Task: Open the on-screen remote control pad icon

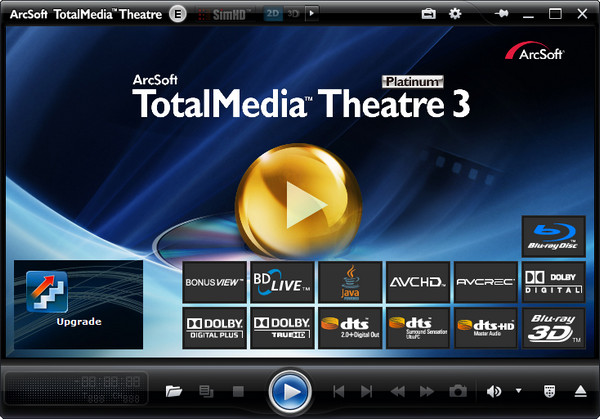Action: (549, 391)
